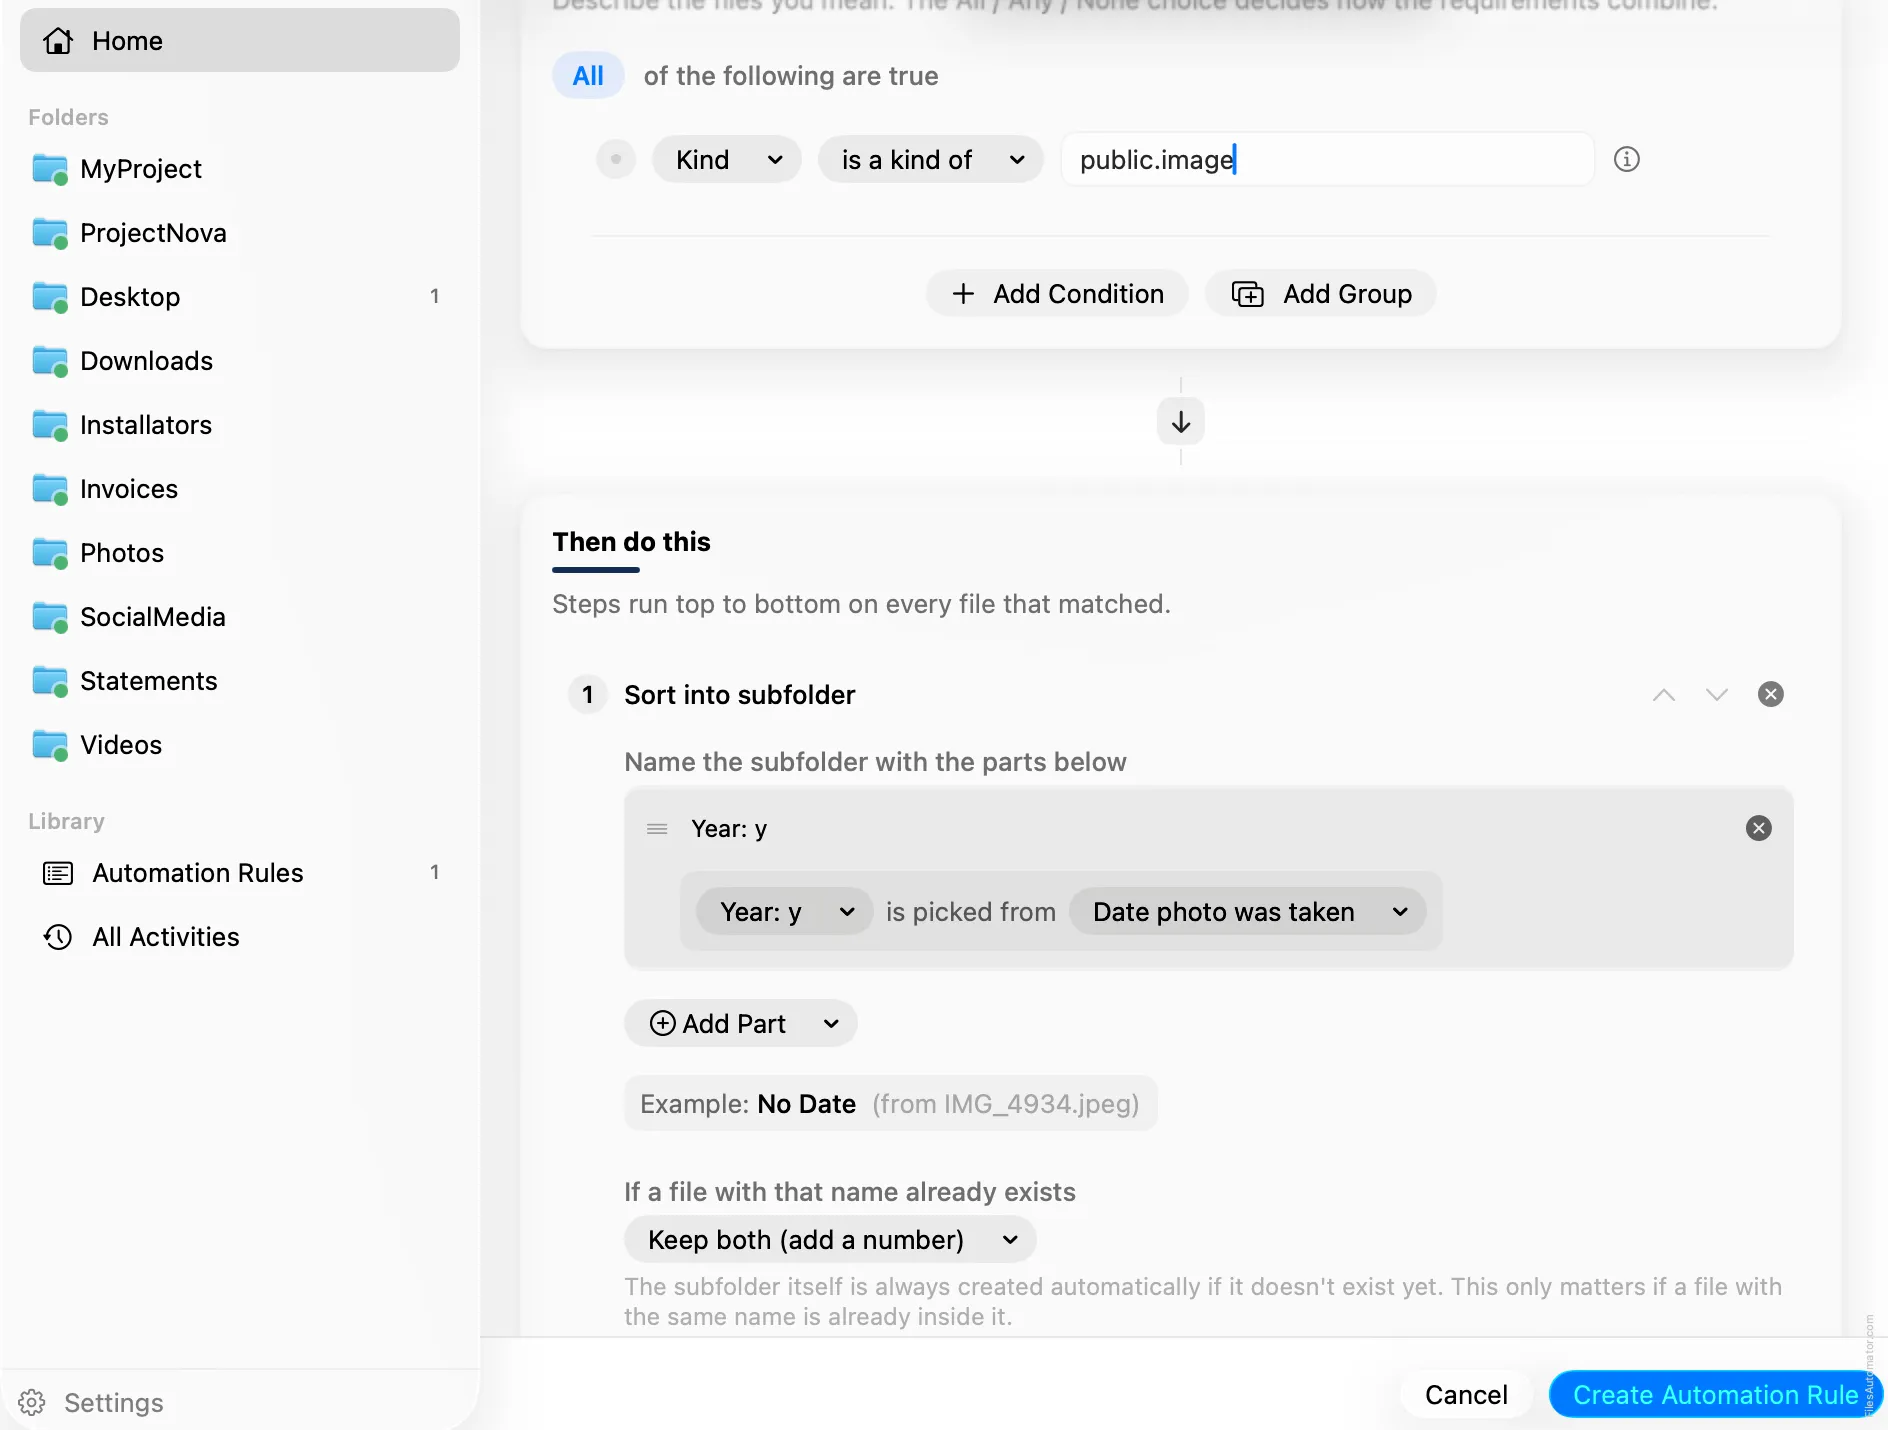The height and width of the screenshot is (1430, 1888).
Task: Move Sort into subfolder step down
Action: [1717, 695]
